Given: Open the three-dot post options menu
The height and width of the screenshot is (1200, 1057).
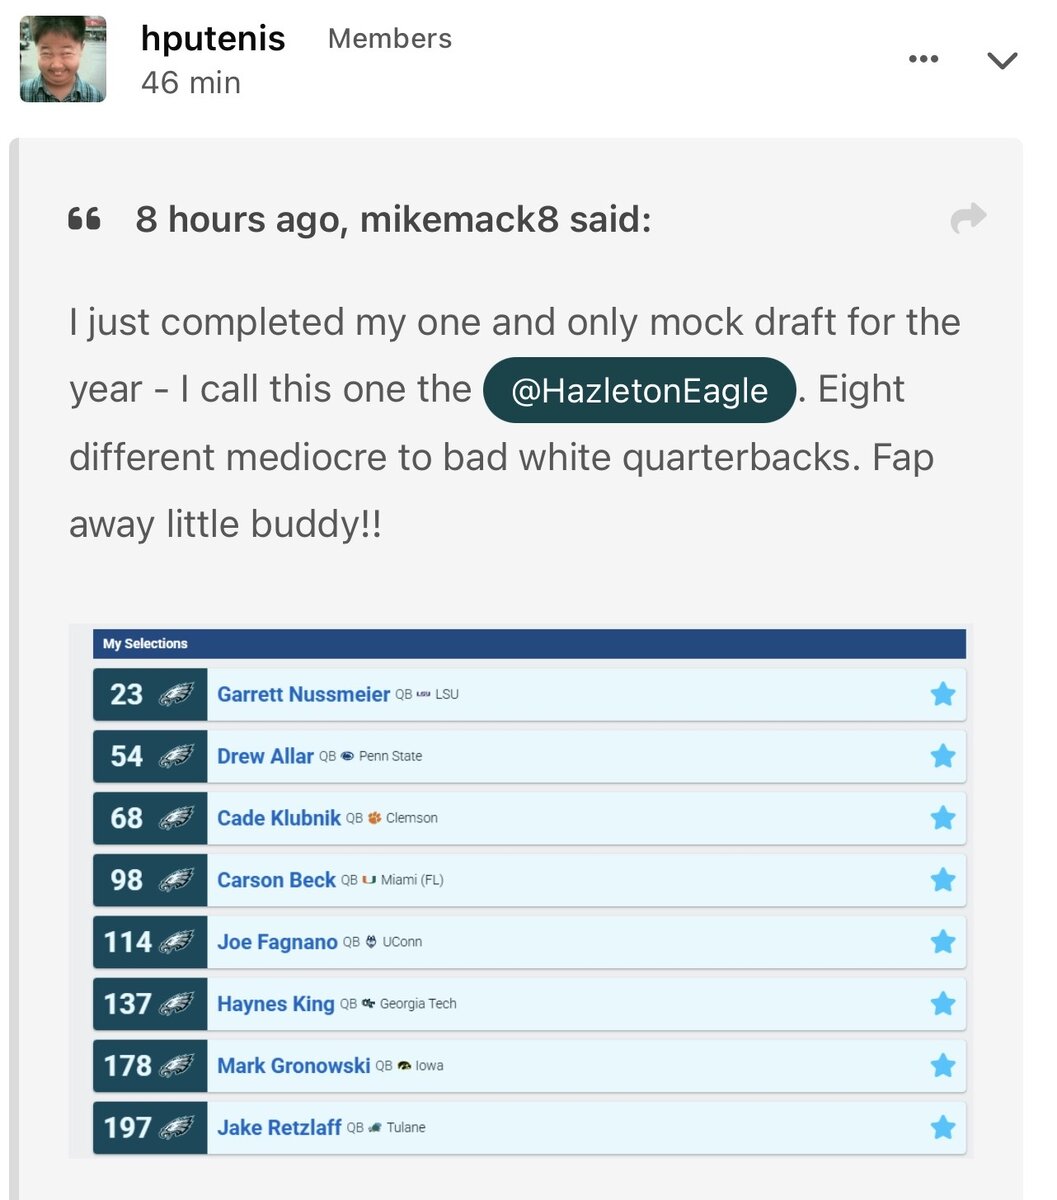Looking at the screenshot, I should point(923,60).
